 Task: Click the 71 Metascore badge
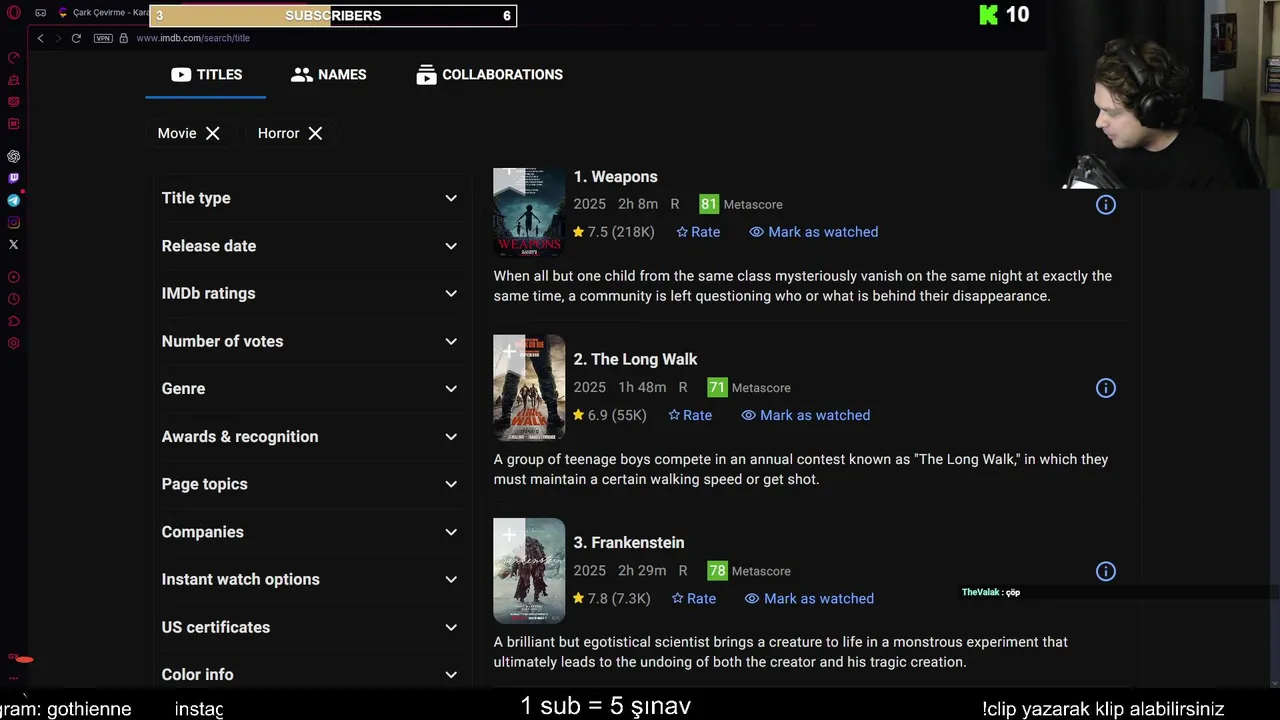(717, 388)
